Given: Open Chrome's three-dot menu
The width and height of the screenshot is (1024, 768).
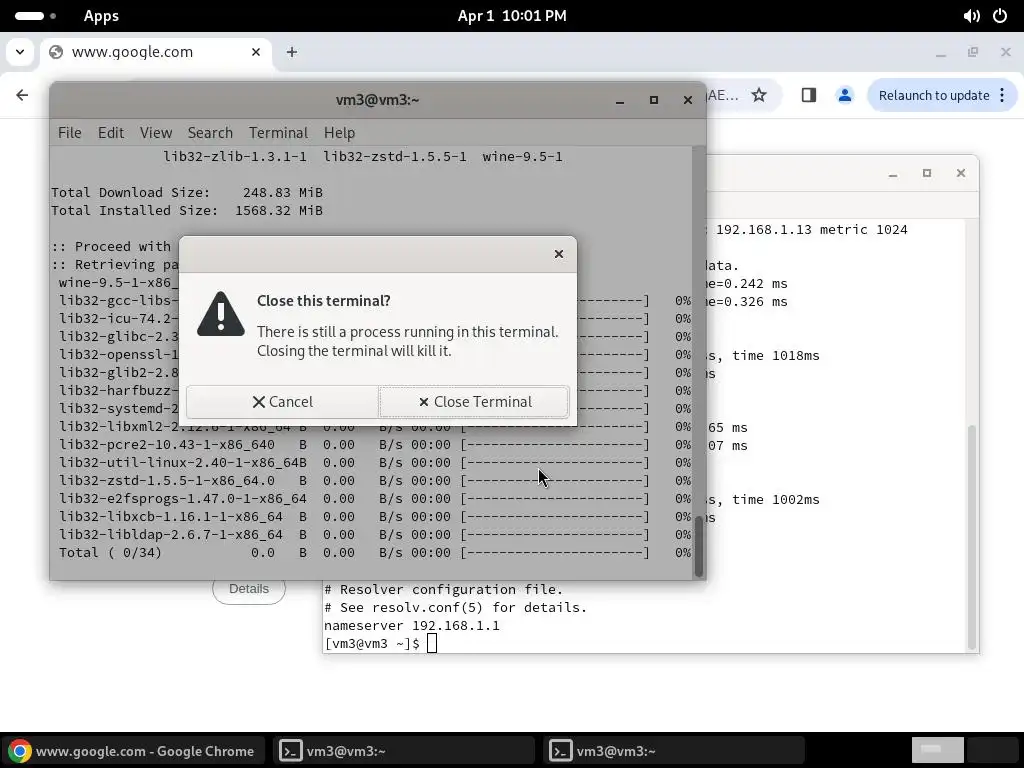Looking at the screenshot, I should [x=1002, y=95].
